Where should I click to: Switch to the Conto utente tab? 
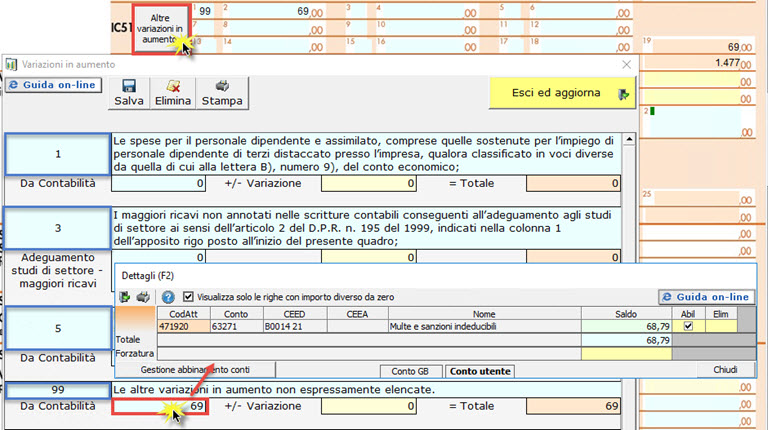(480, 371)
